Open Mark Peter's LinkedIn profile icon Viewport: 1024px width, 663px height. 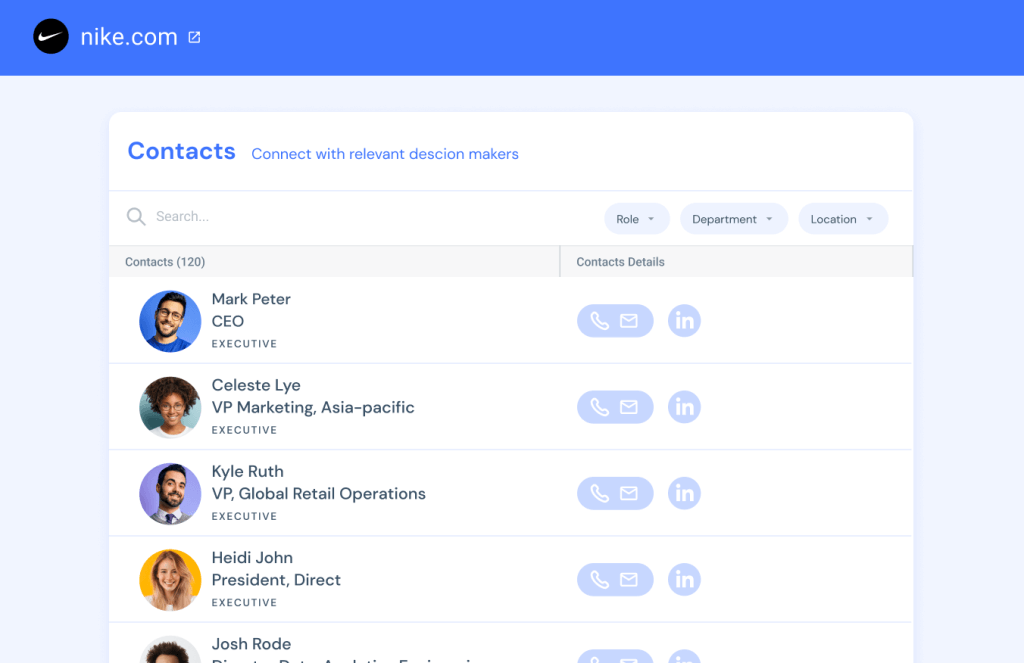click(684, 321)
